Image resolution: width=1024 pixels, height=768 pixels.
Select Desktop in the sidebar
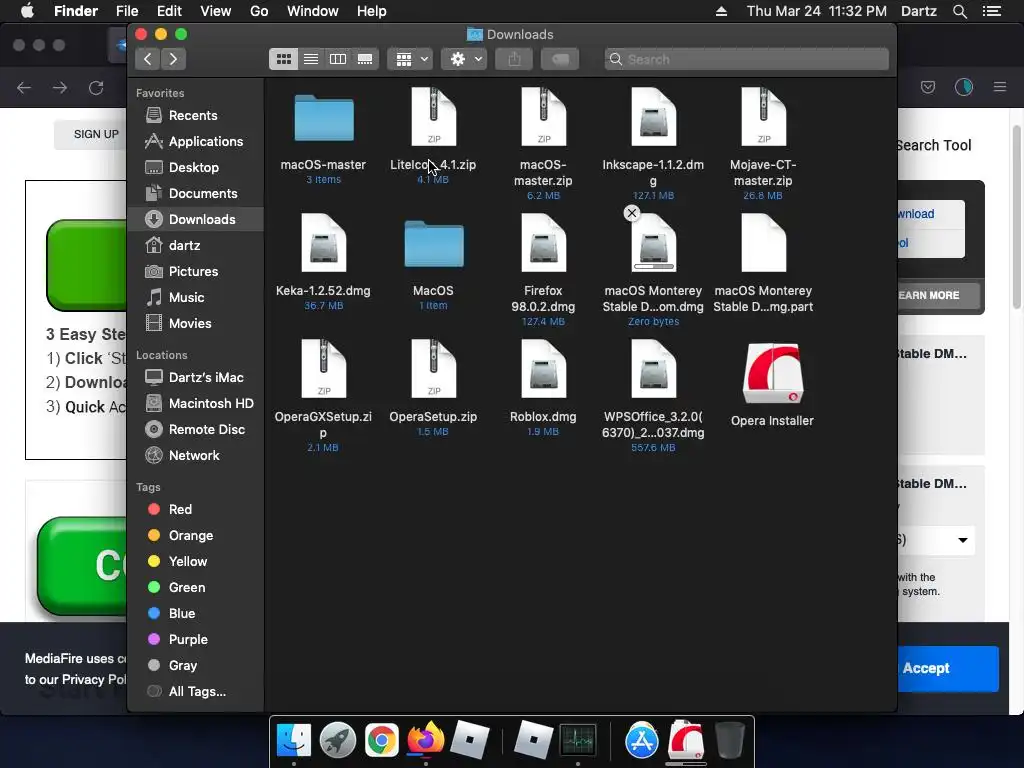tap(196, 168)
